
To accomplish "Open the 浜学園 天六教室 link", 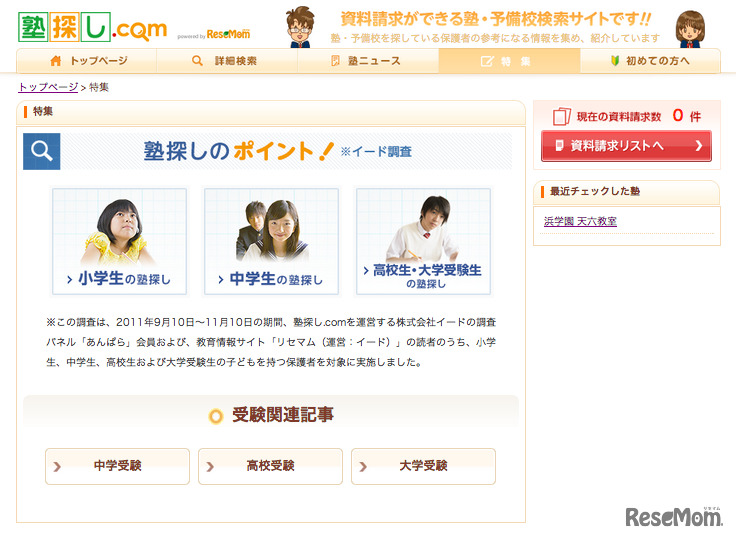I will 580,221.
